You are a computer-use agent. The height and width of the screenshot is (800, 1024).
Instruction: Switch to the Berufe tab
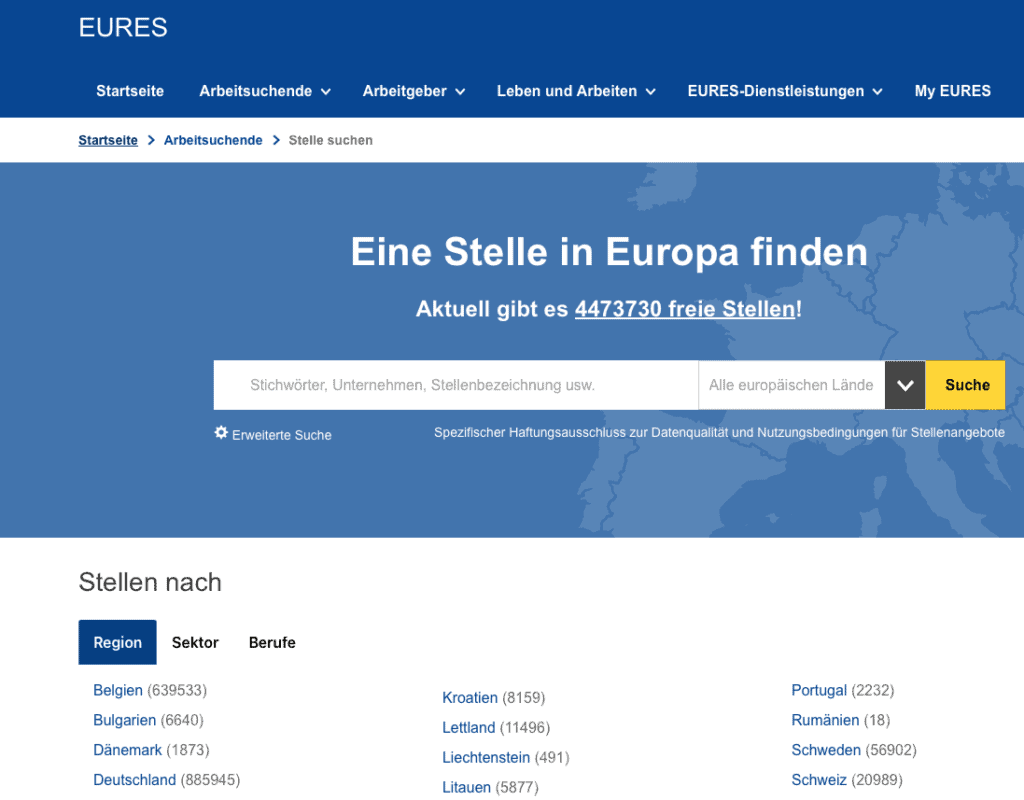point(272,643)
